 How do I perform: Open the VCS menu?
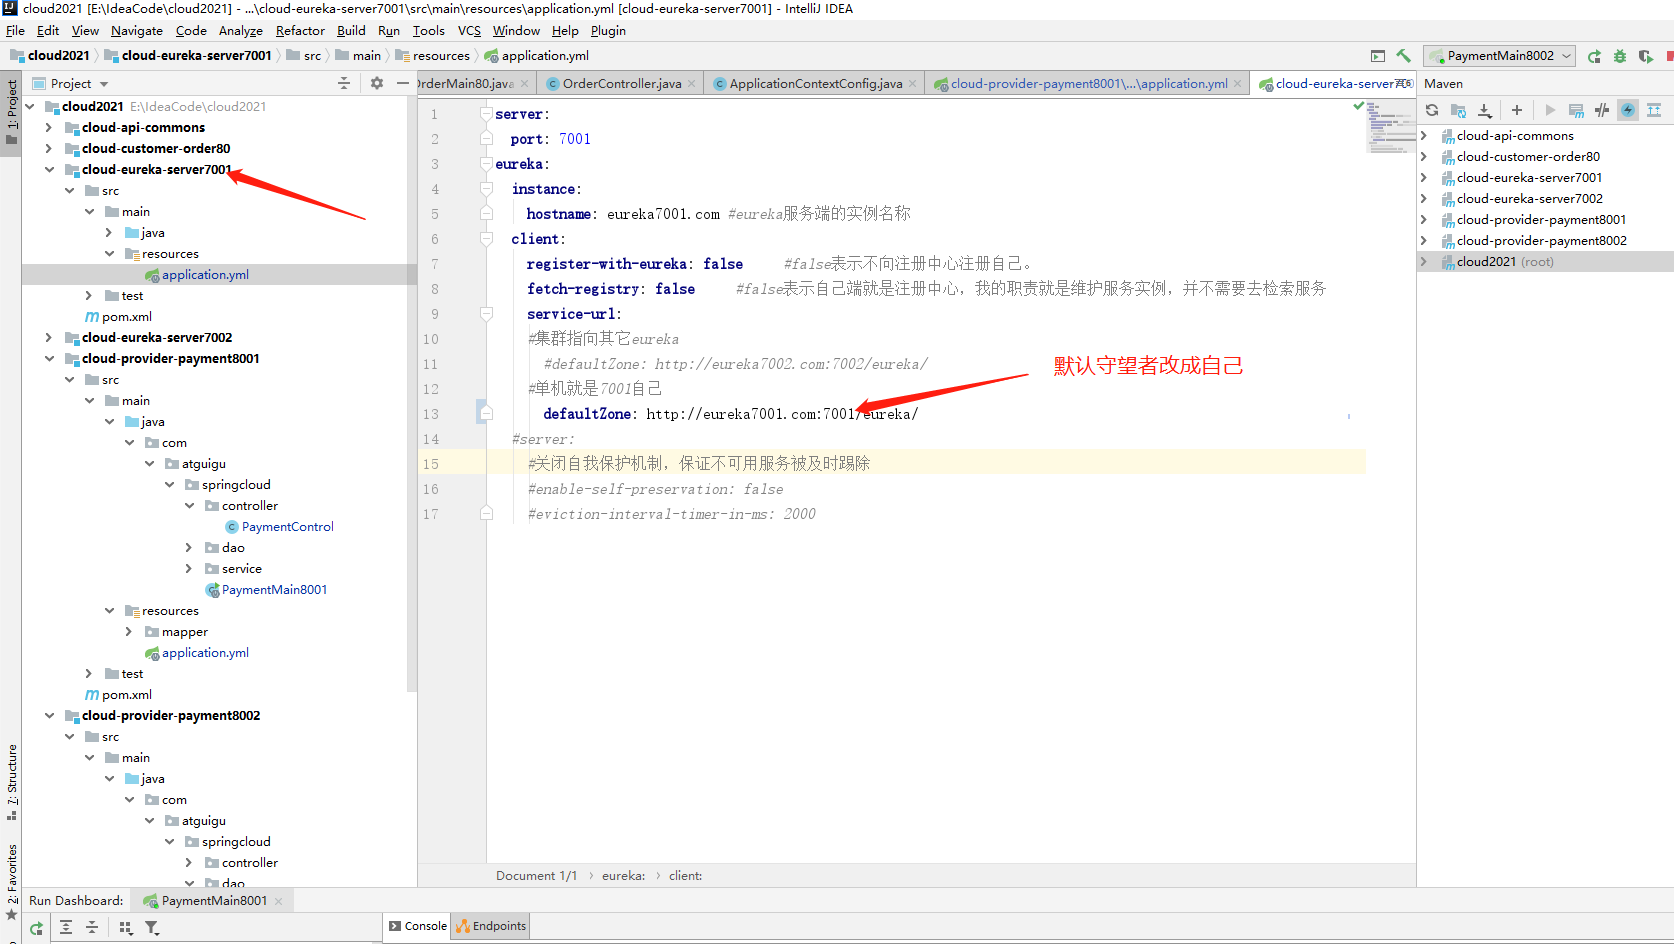(x=469, y=31)
